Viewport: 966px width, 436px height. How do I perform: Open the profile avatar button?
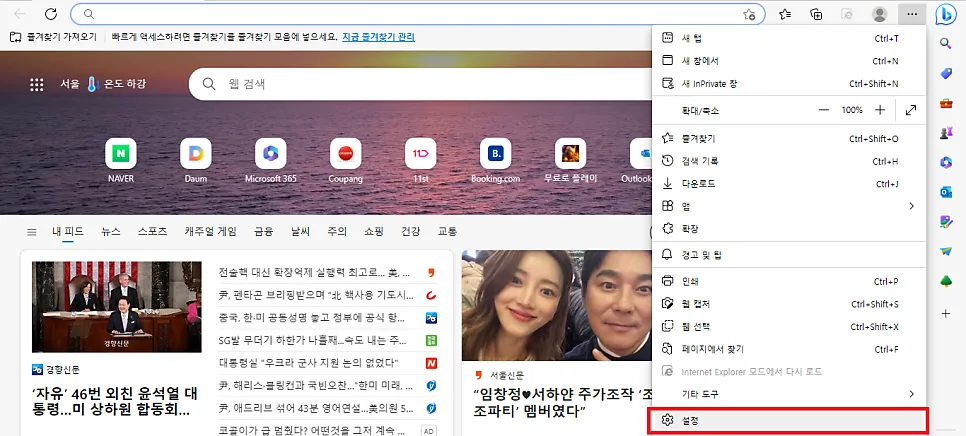[880, 14]
